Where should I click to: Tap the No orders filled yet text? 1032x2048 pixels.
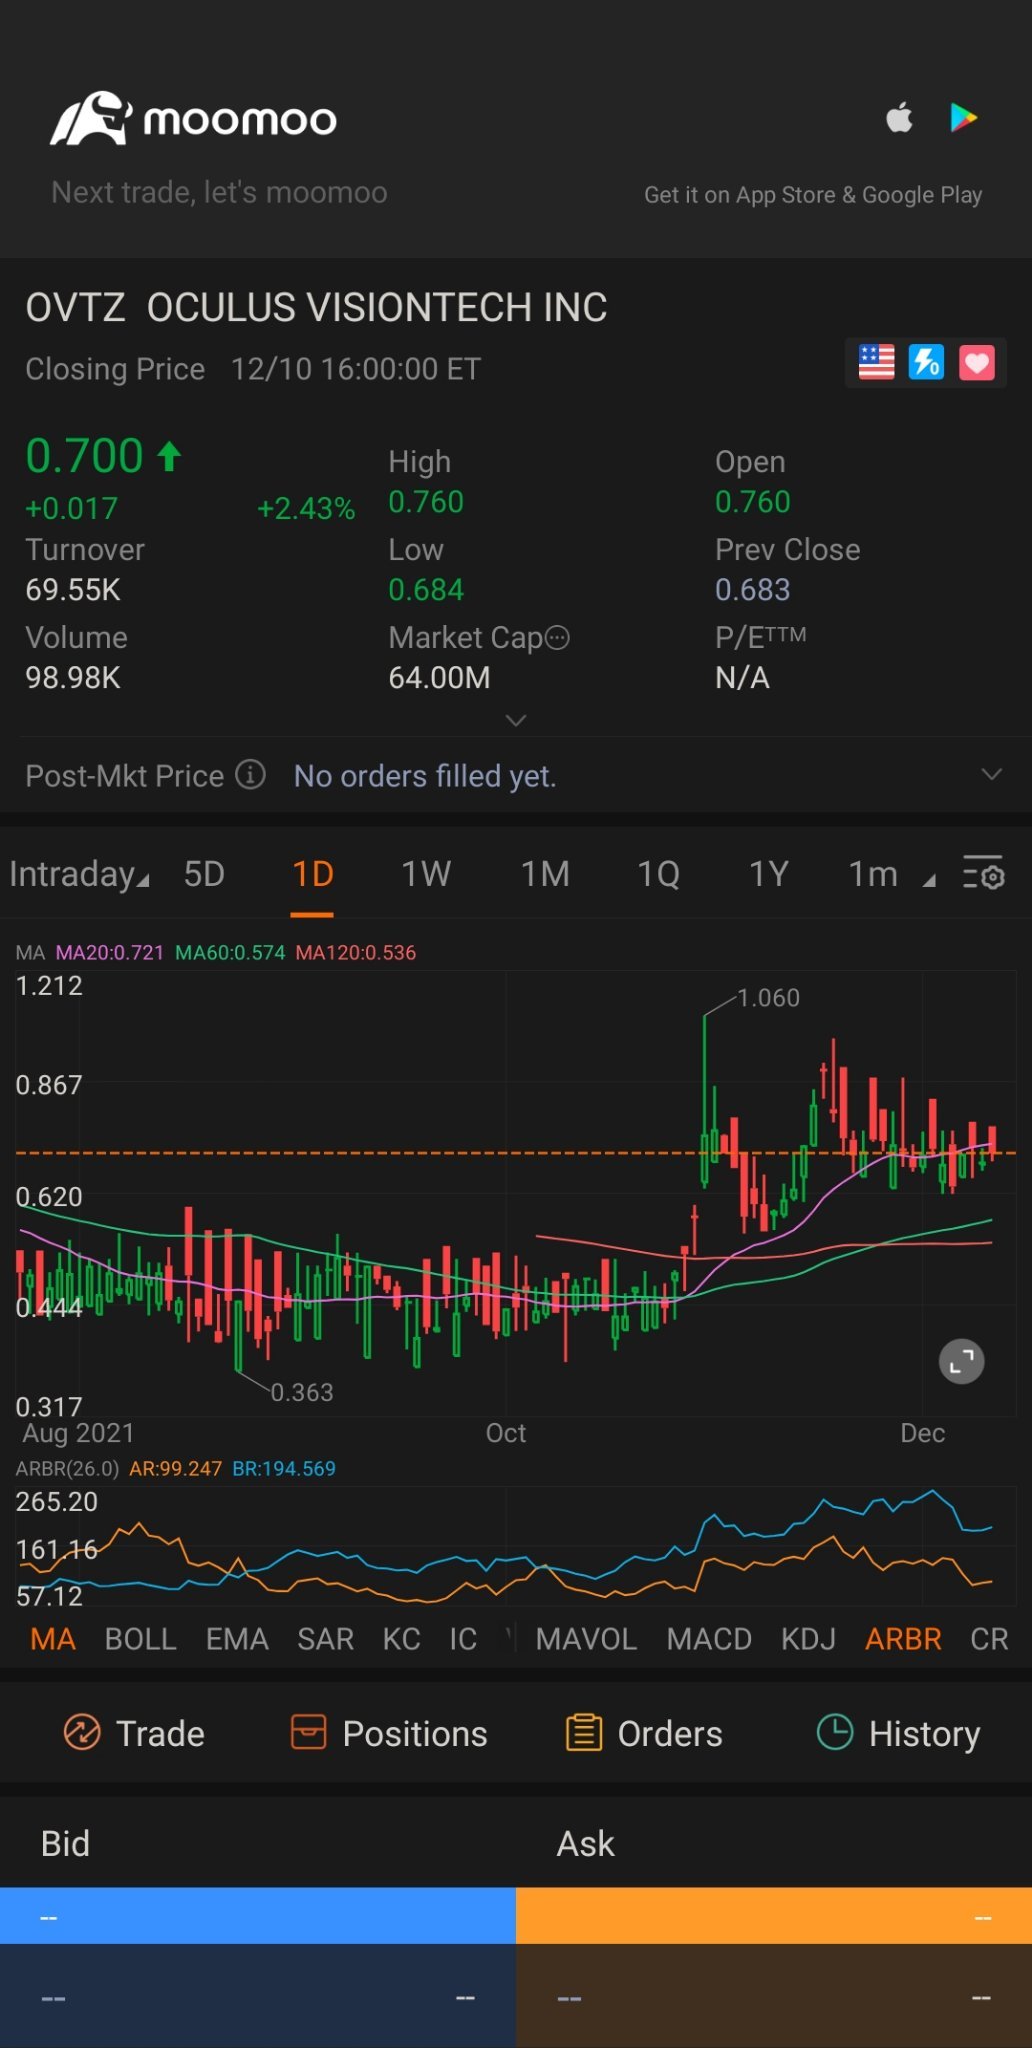pos(425,776)
